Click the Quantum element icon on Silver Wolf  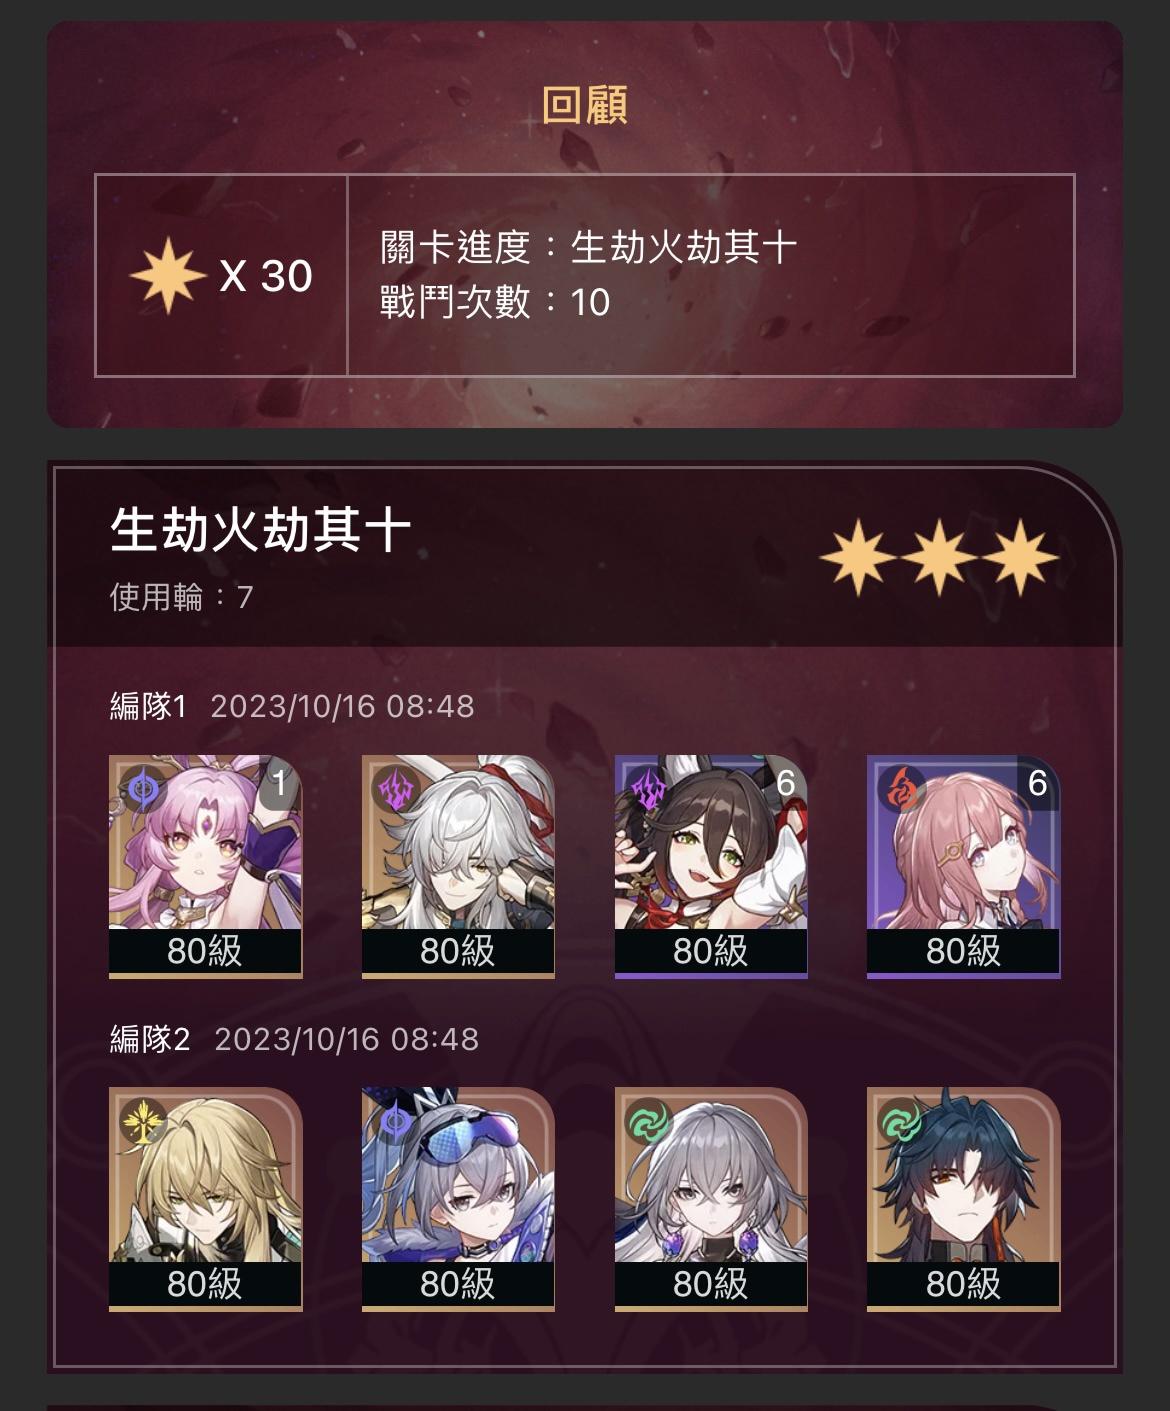pos(396,1123)
